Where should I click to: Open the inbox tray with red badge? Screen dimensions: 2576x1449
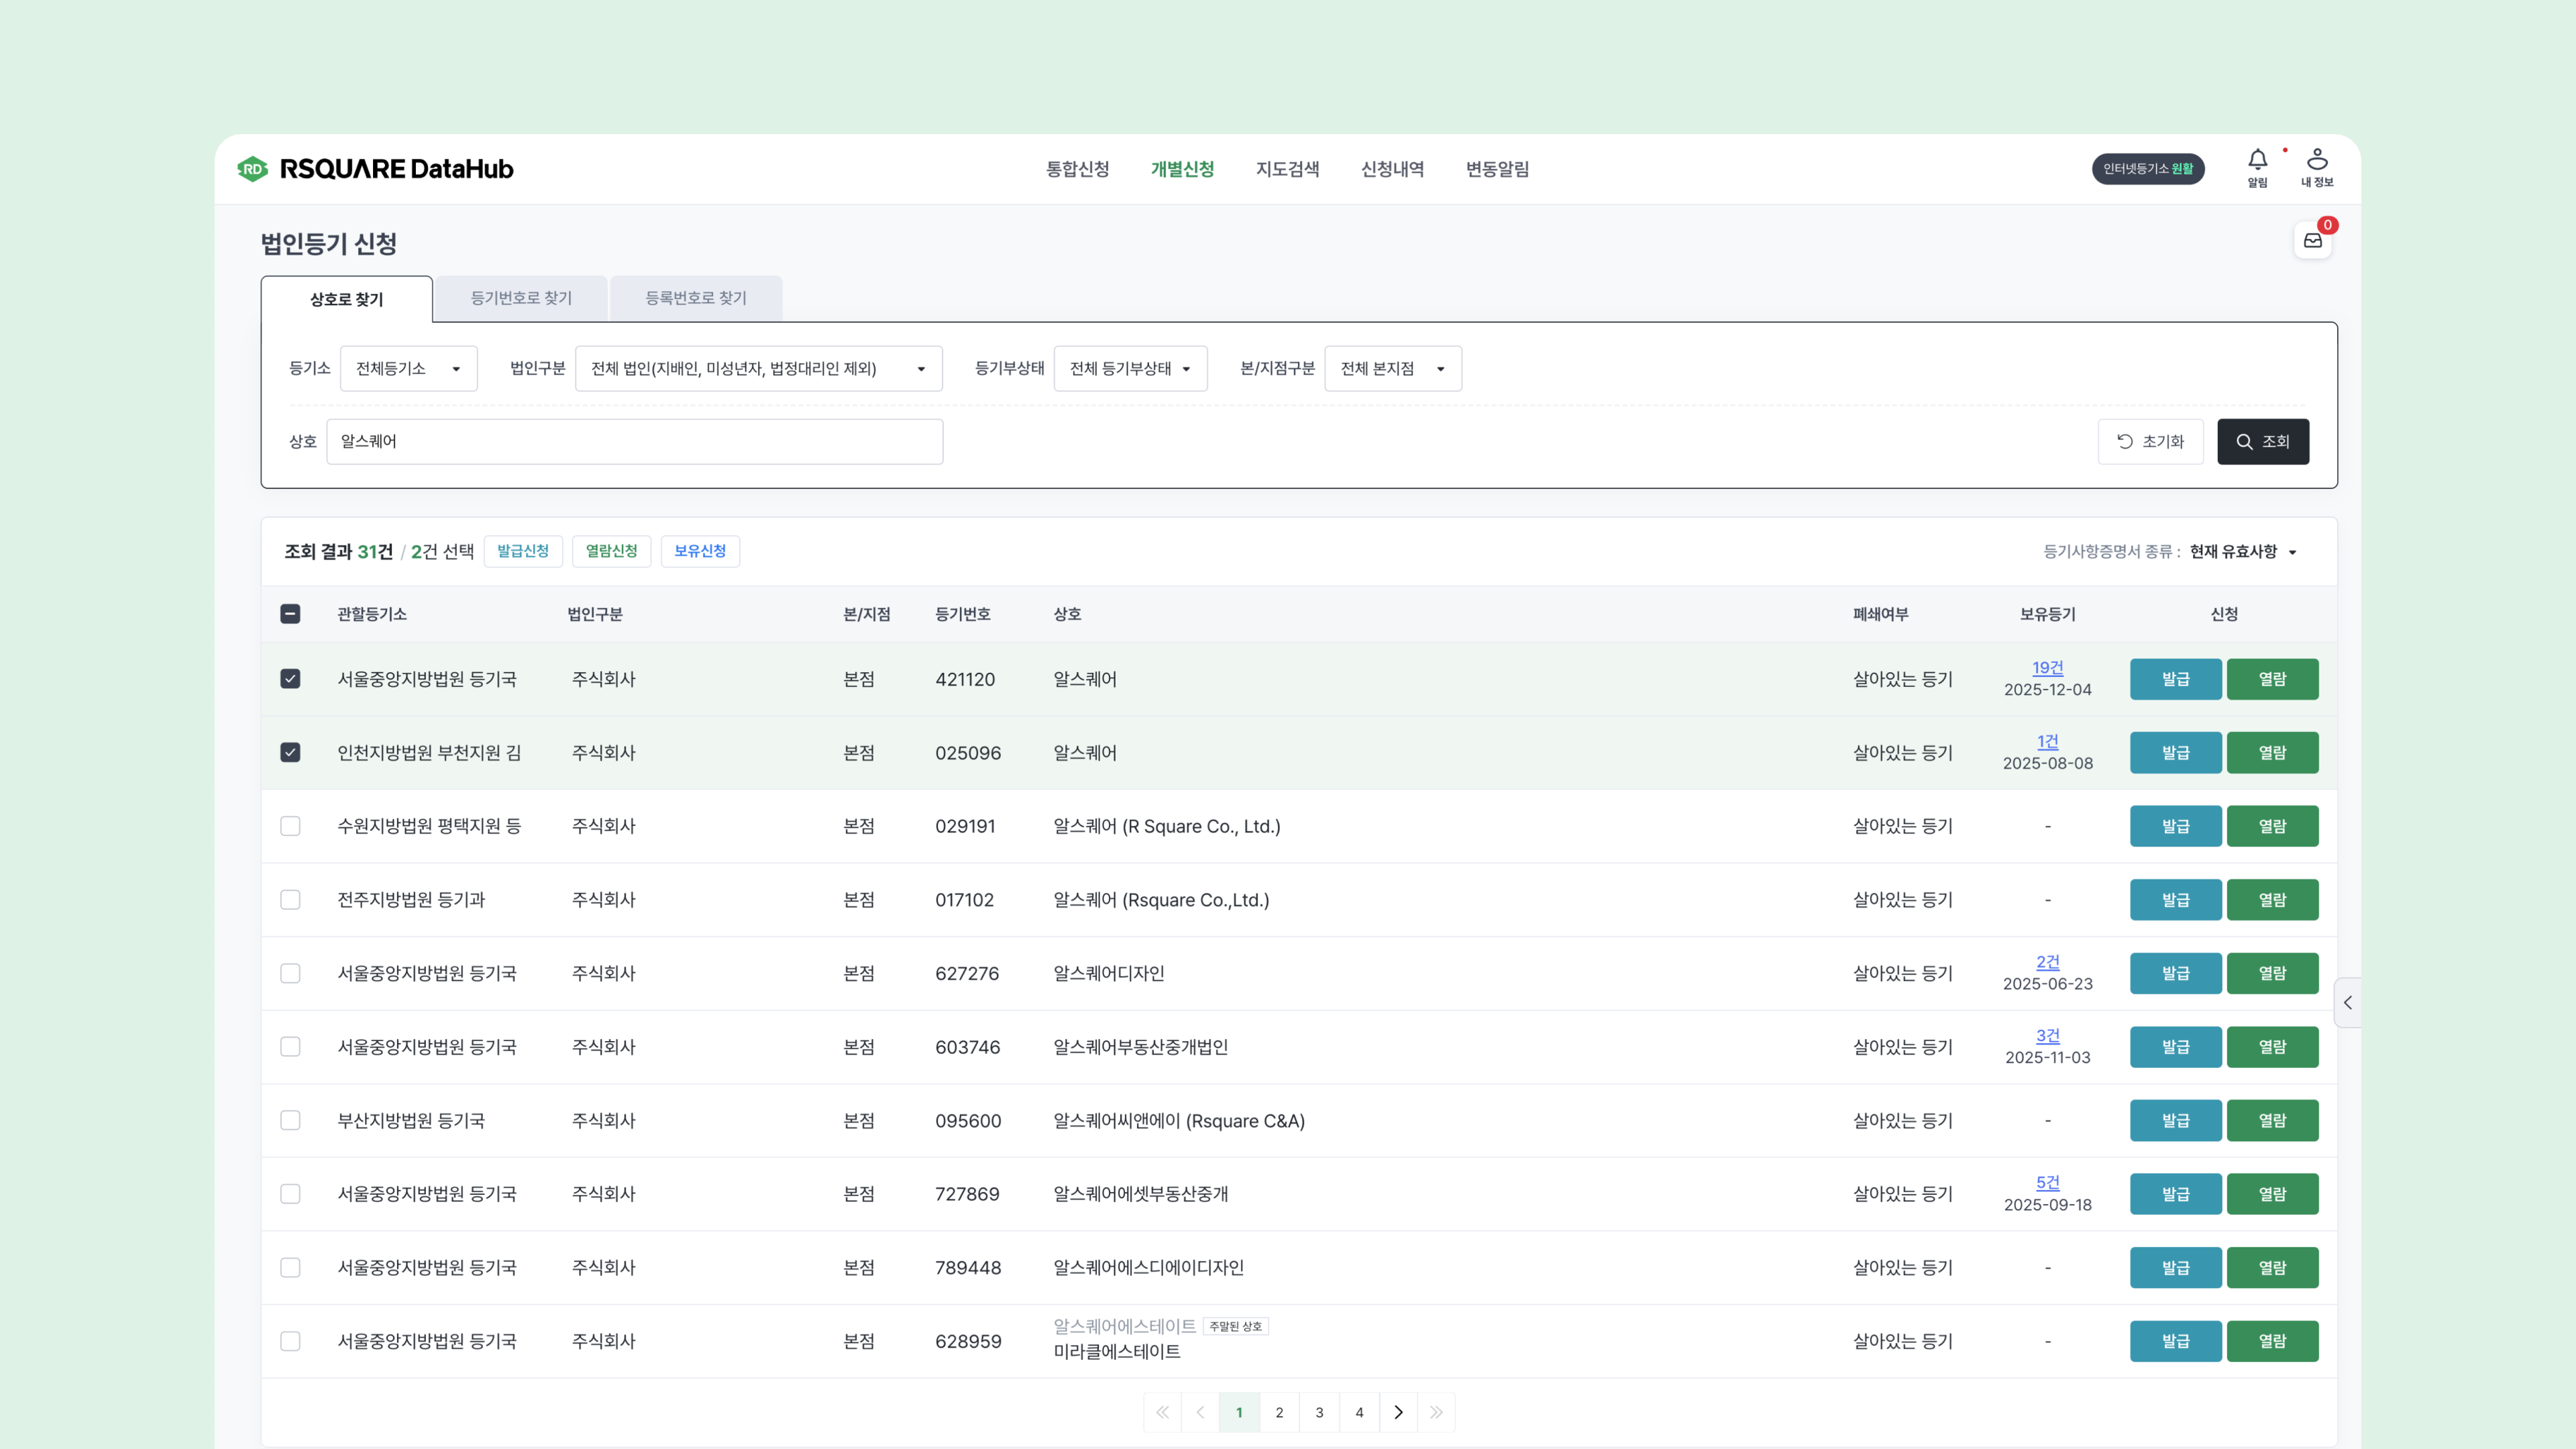point(2312,240)
